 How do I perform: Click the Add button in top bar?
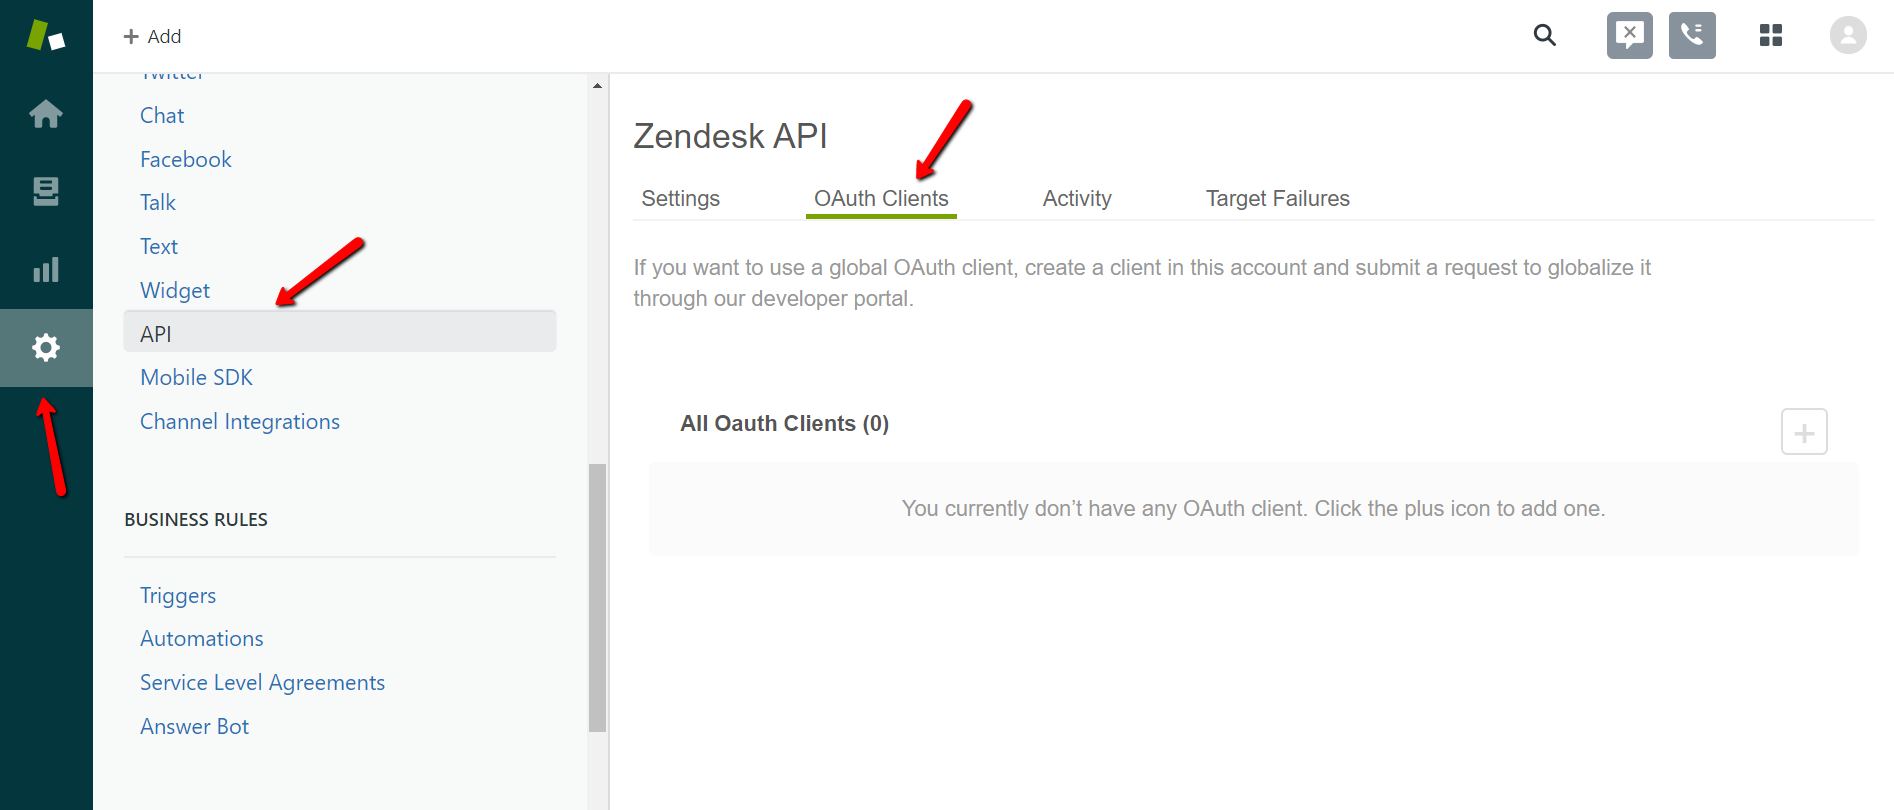coord(152,37)
